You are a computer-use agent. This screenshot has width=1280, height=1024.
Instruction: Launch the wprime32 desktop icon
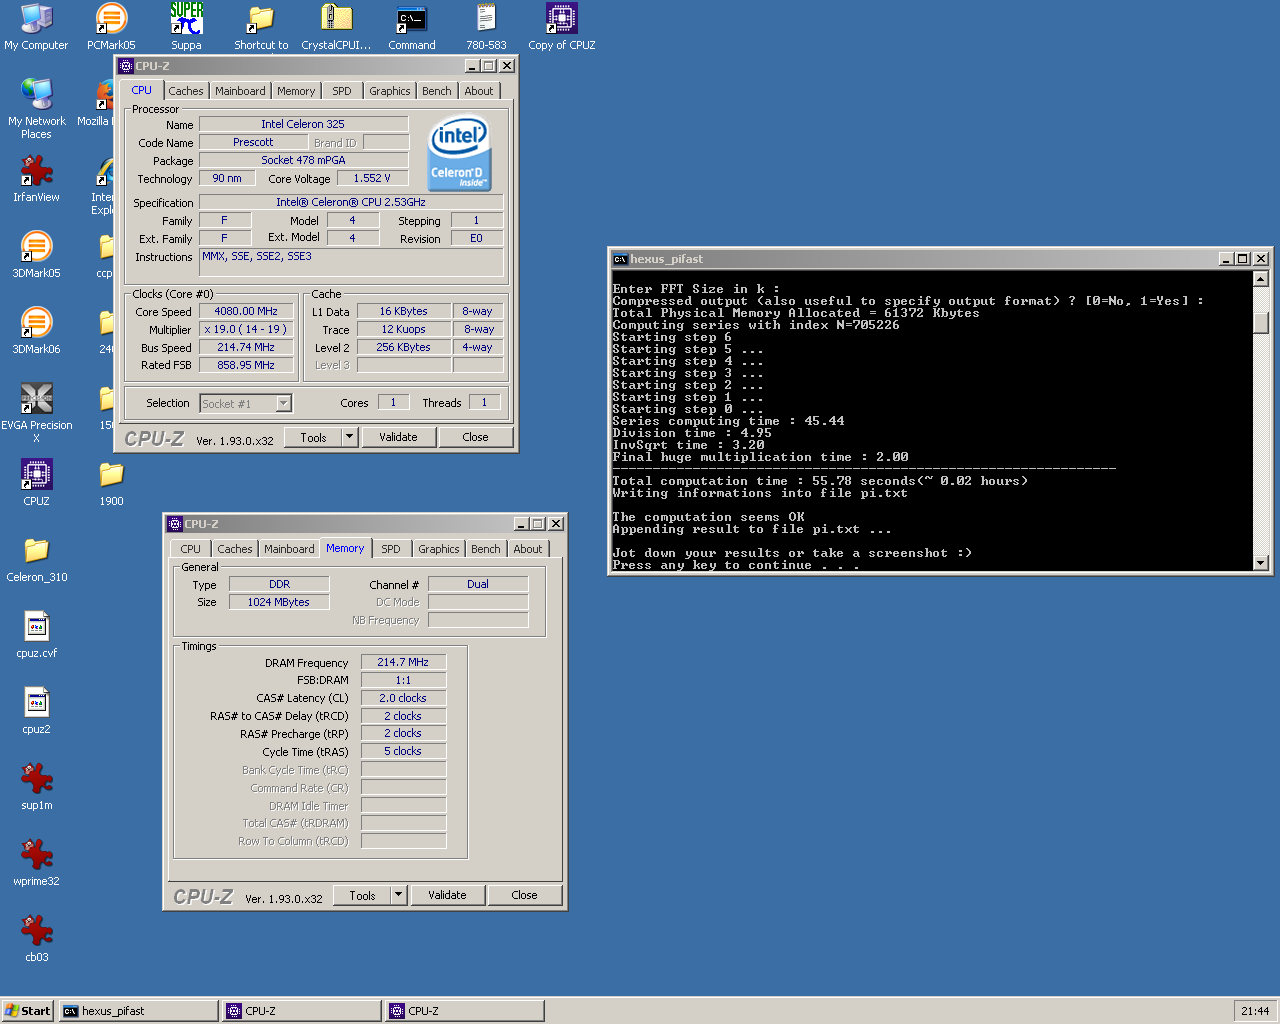[x=36, y=862]
